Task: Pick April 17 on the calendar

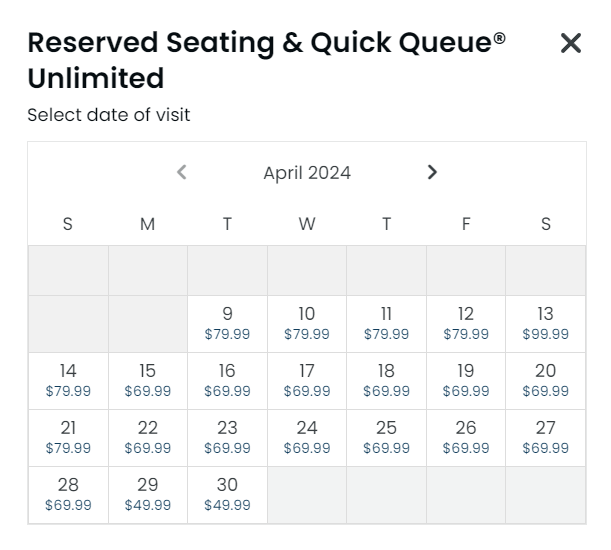Action: pyautogui.click(x=307, y=380)
